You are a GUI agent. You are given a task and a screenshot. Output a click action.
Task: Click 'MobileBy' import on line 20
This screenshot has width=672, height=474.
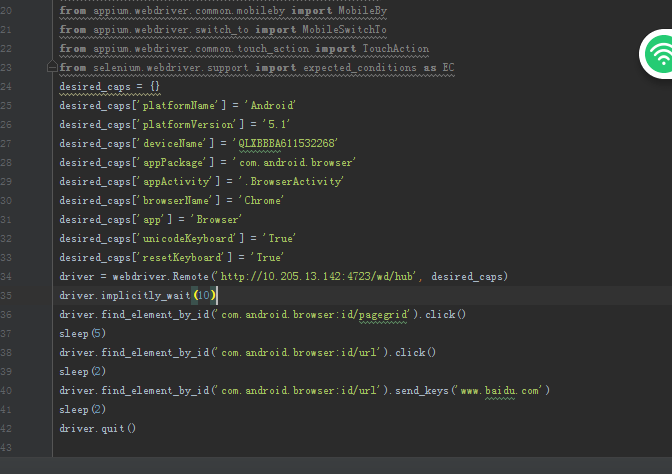363,11
